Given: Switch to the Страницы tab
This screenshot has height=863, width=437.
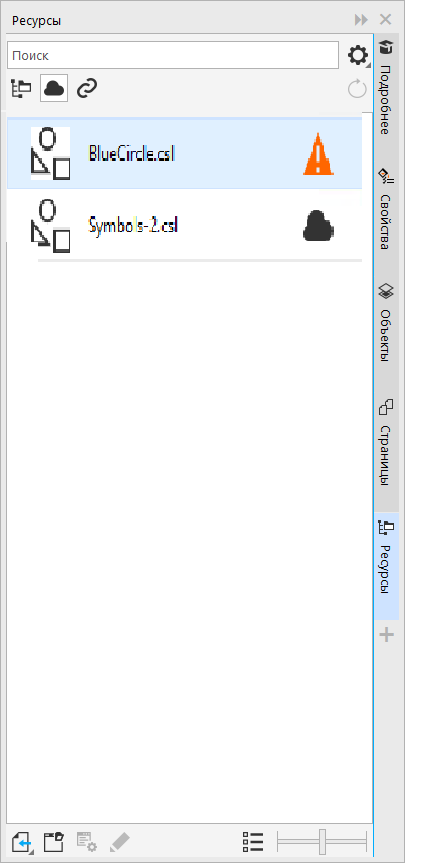Looking at the screenshot, I should click(386, 444).
